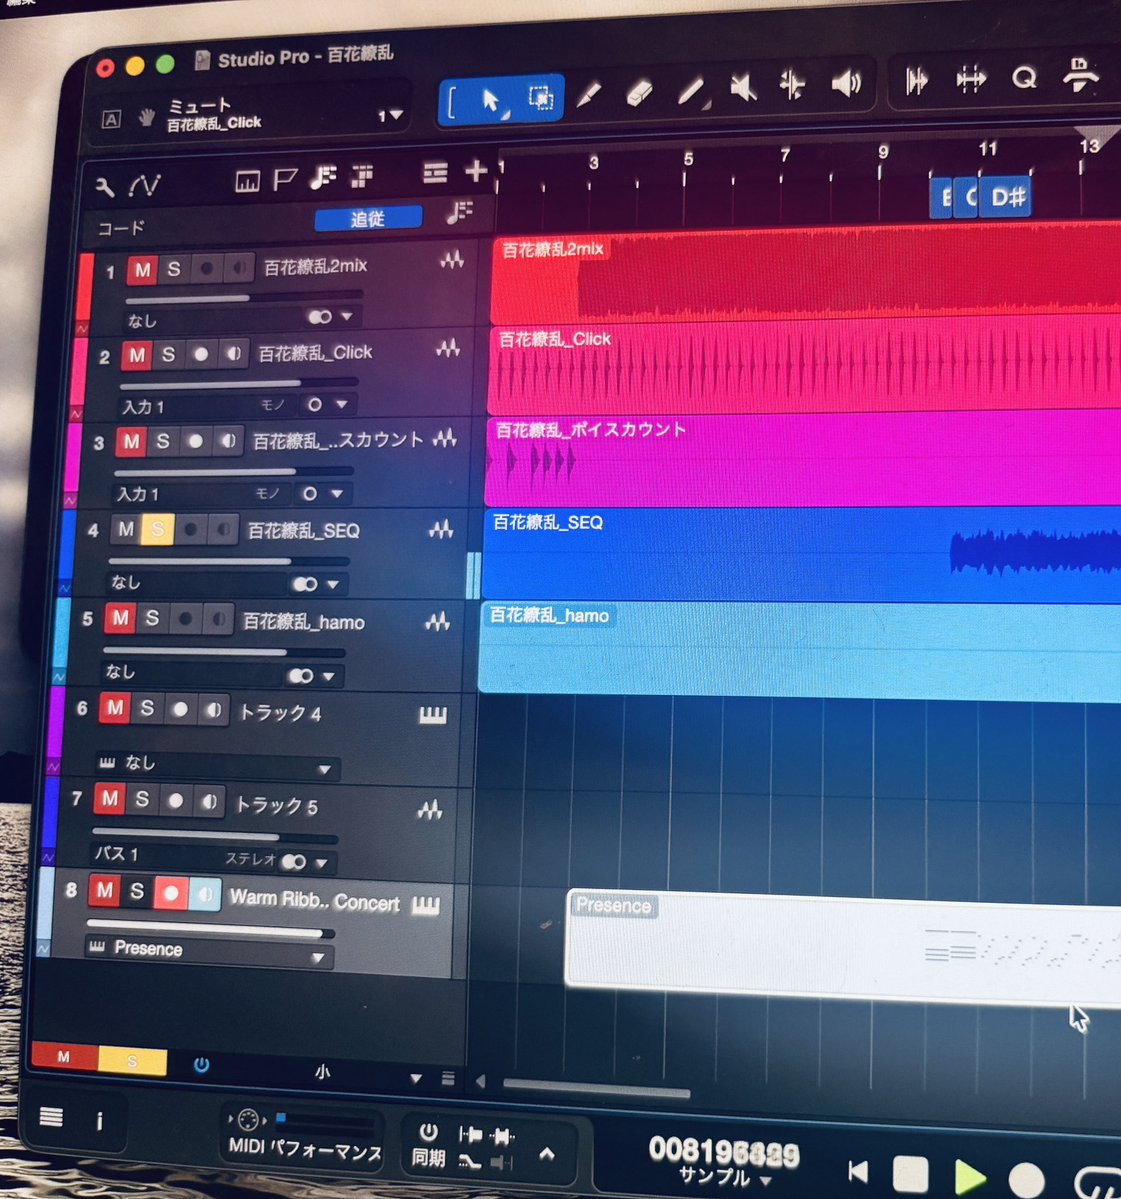The width and height of the screenshot is (1121, 1199).
Task: Click keyboard icon on トラック 4
Action: (433, 716)
